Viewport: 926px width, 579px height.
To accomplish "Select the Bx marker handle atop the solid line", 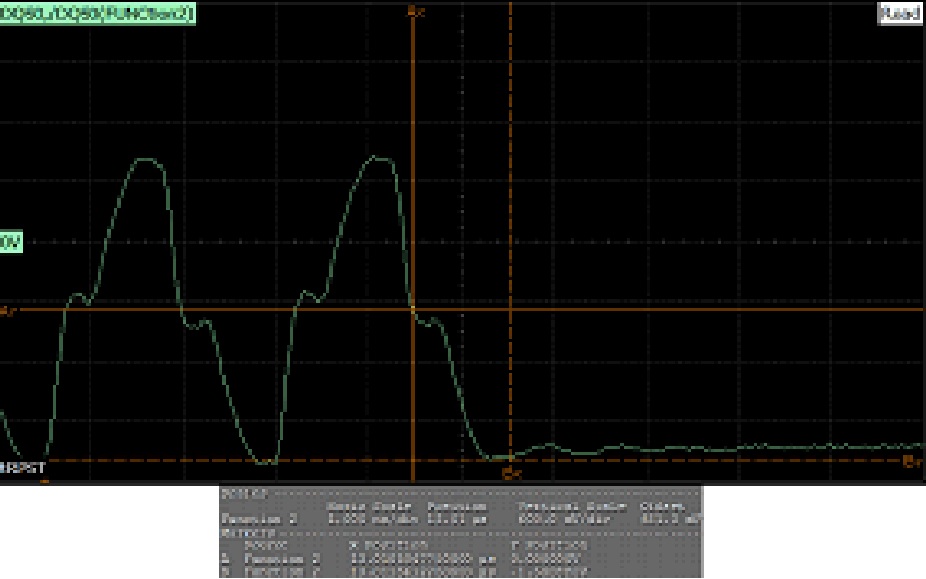I will (x=416, y=12).
